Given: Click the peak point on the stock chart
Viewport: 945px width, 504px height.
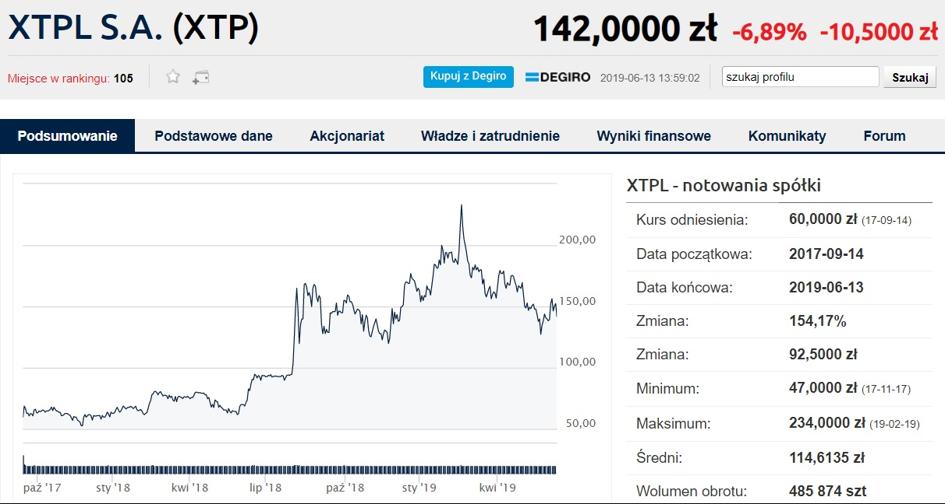Looking at the screenshot, I should pos(461,206).
